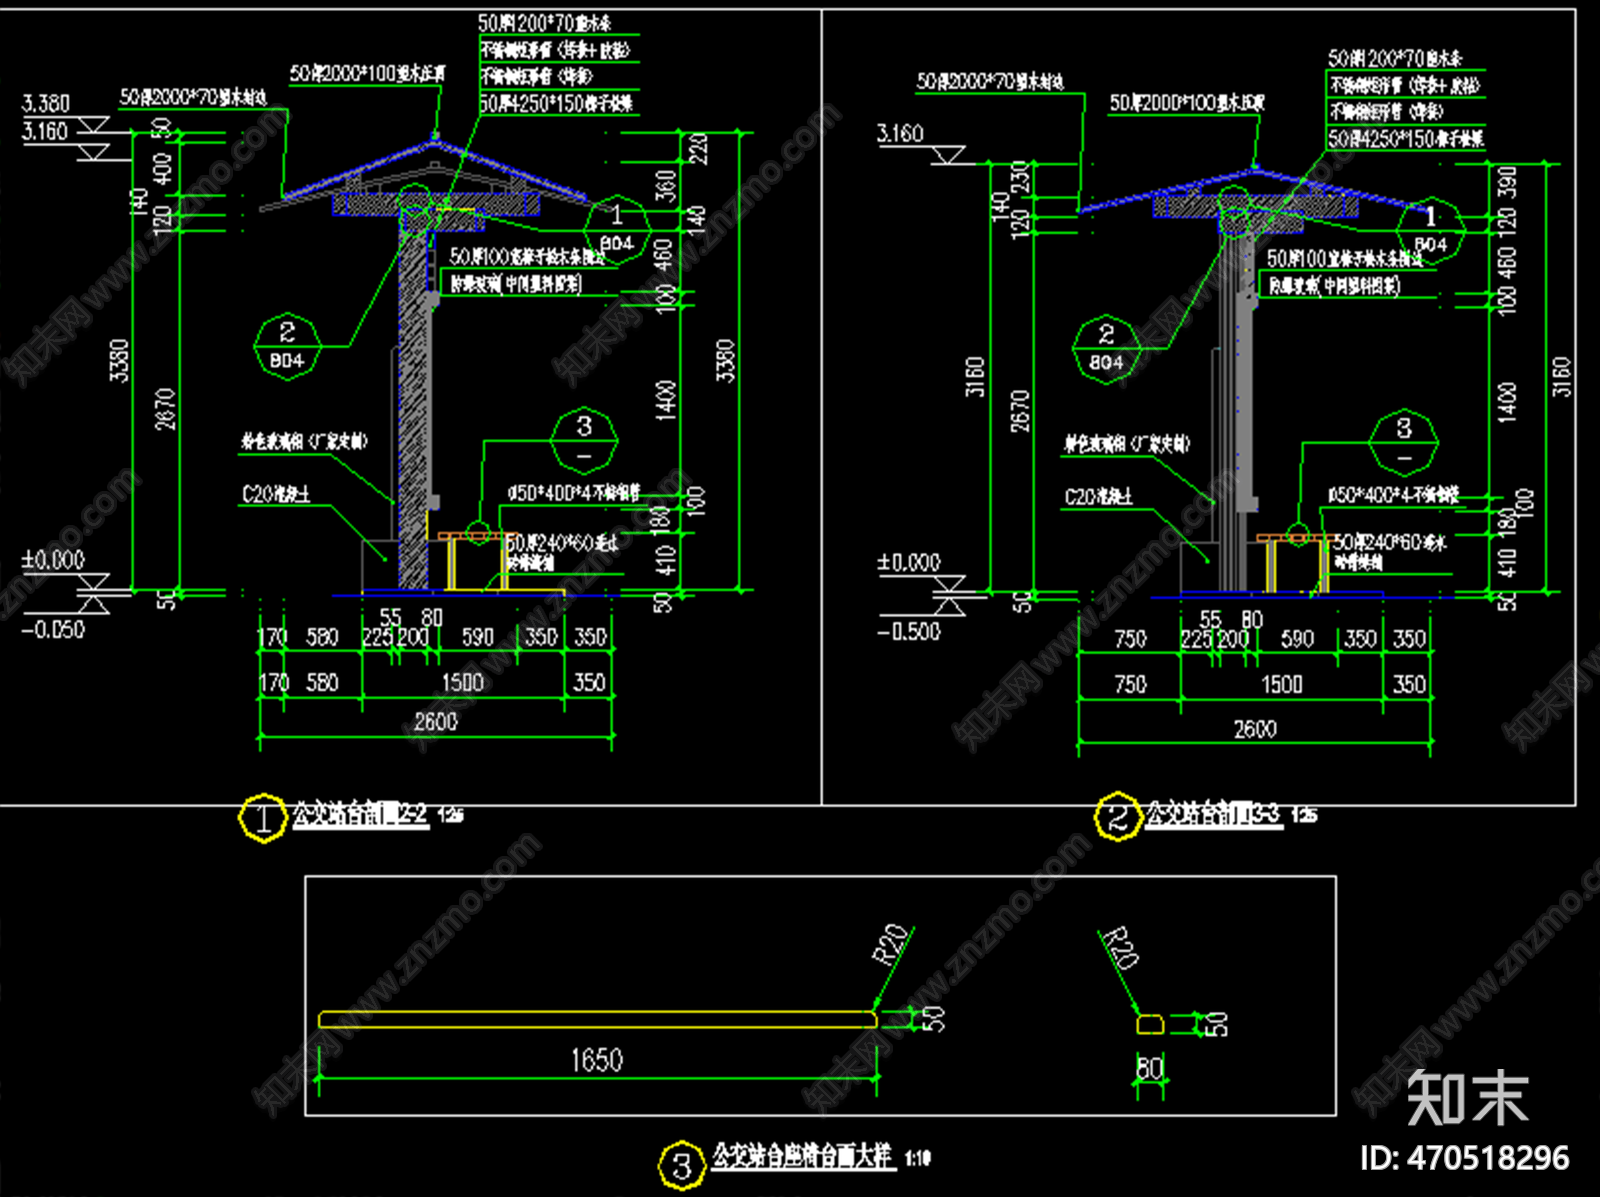The width and height of the screenshot is (1600, 1197).
Task: Select the 1500 dimension in section 2-2
Action: pyautogui.click(x=463, y=683)
